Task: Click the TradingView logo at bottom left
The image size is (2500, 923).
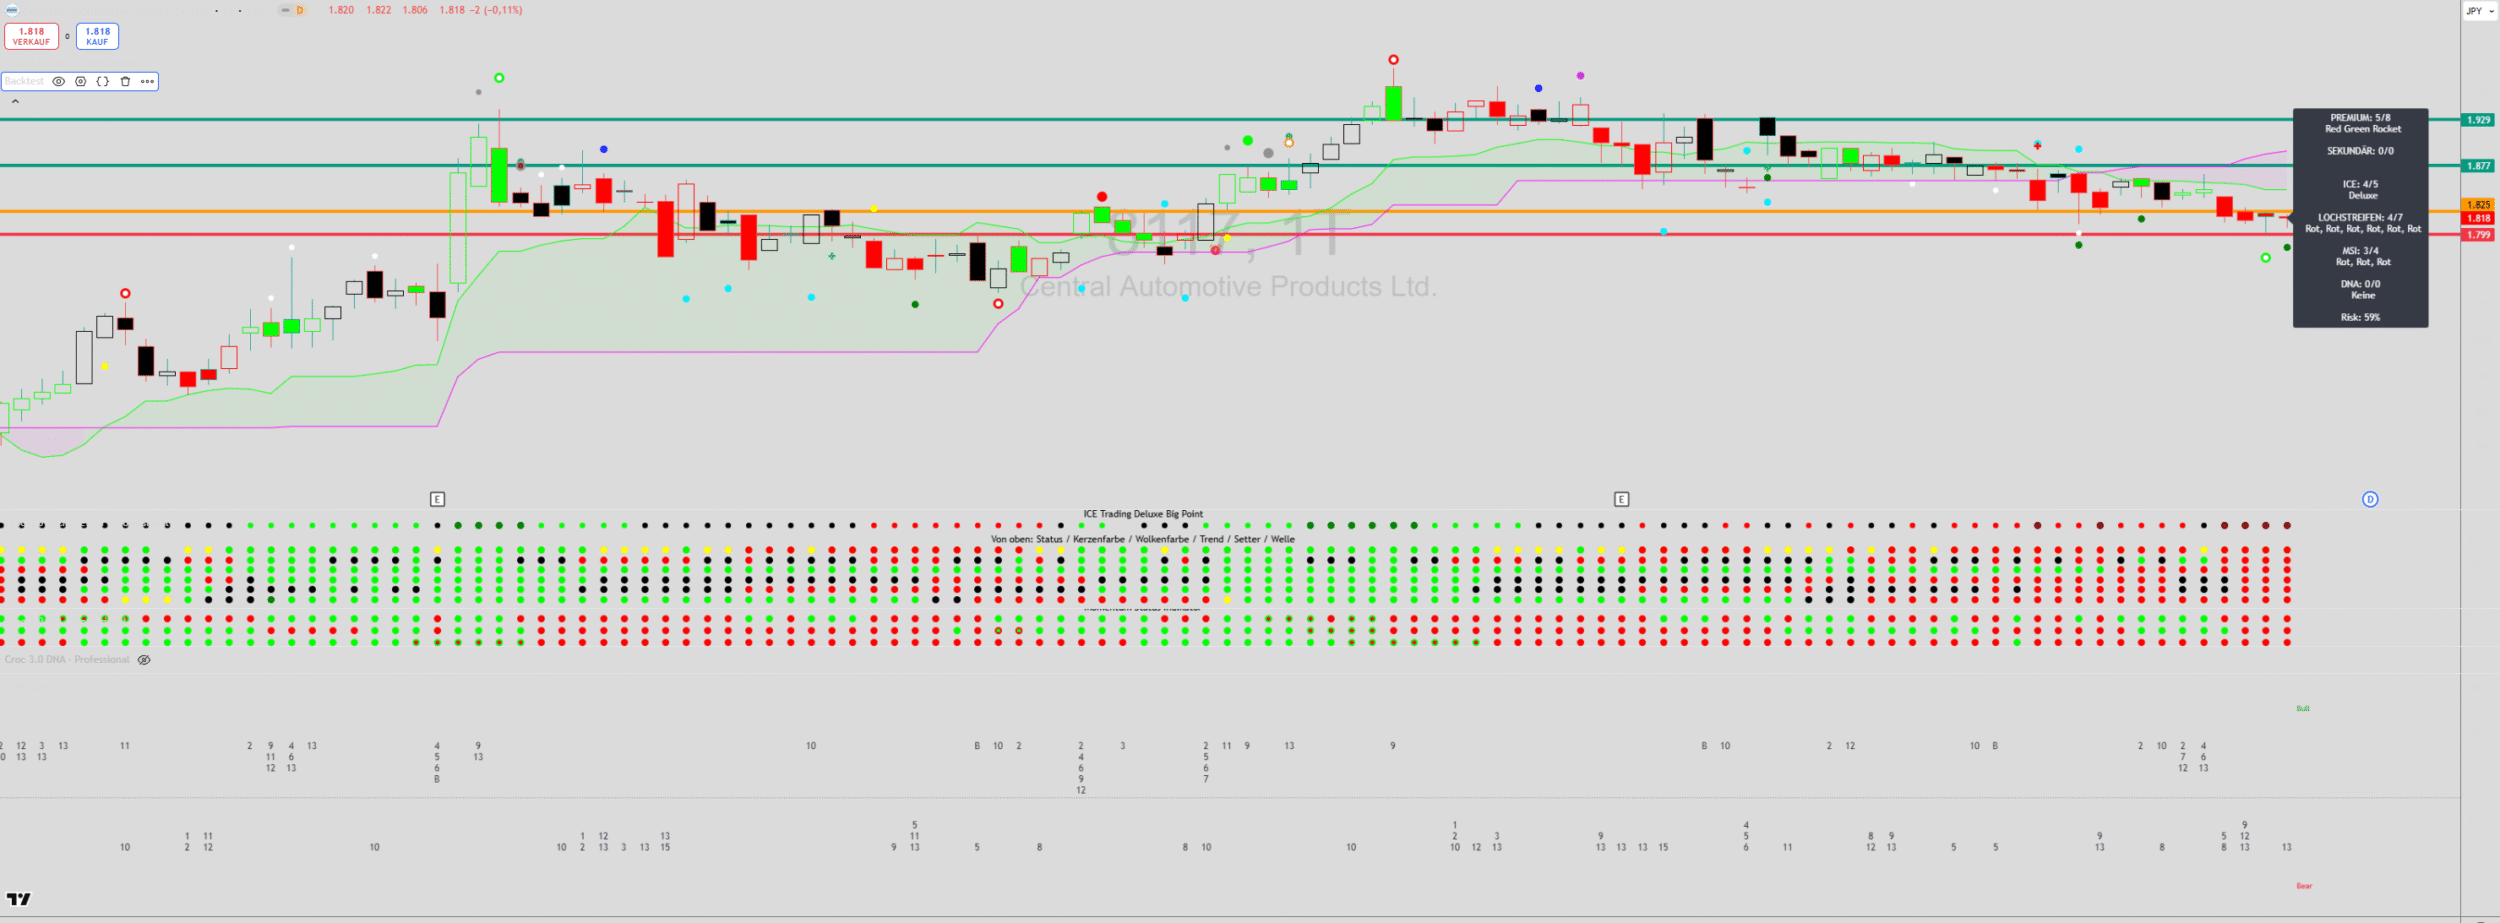Action: click(x=19, y=899)
